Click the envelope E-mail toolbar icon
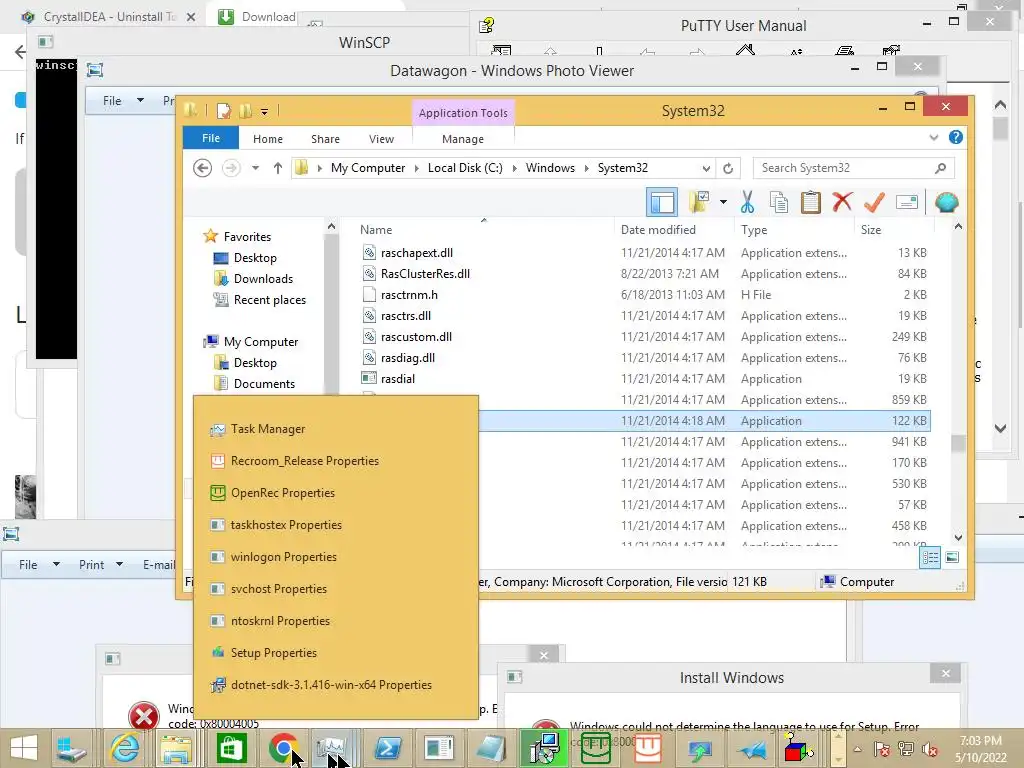1024x768 pixels. tap(907, 202)
